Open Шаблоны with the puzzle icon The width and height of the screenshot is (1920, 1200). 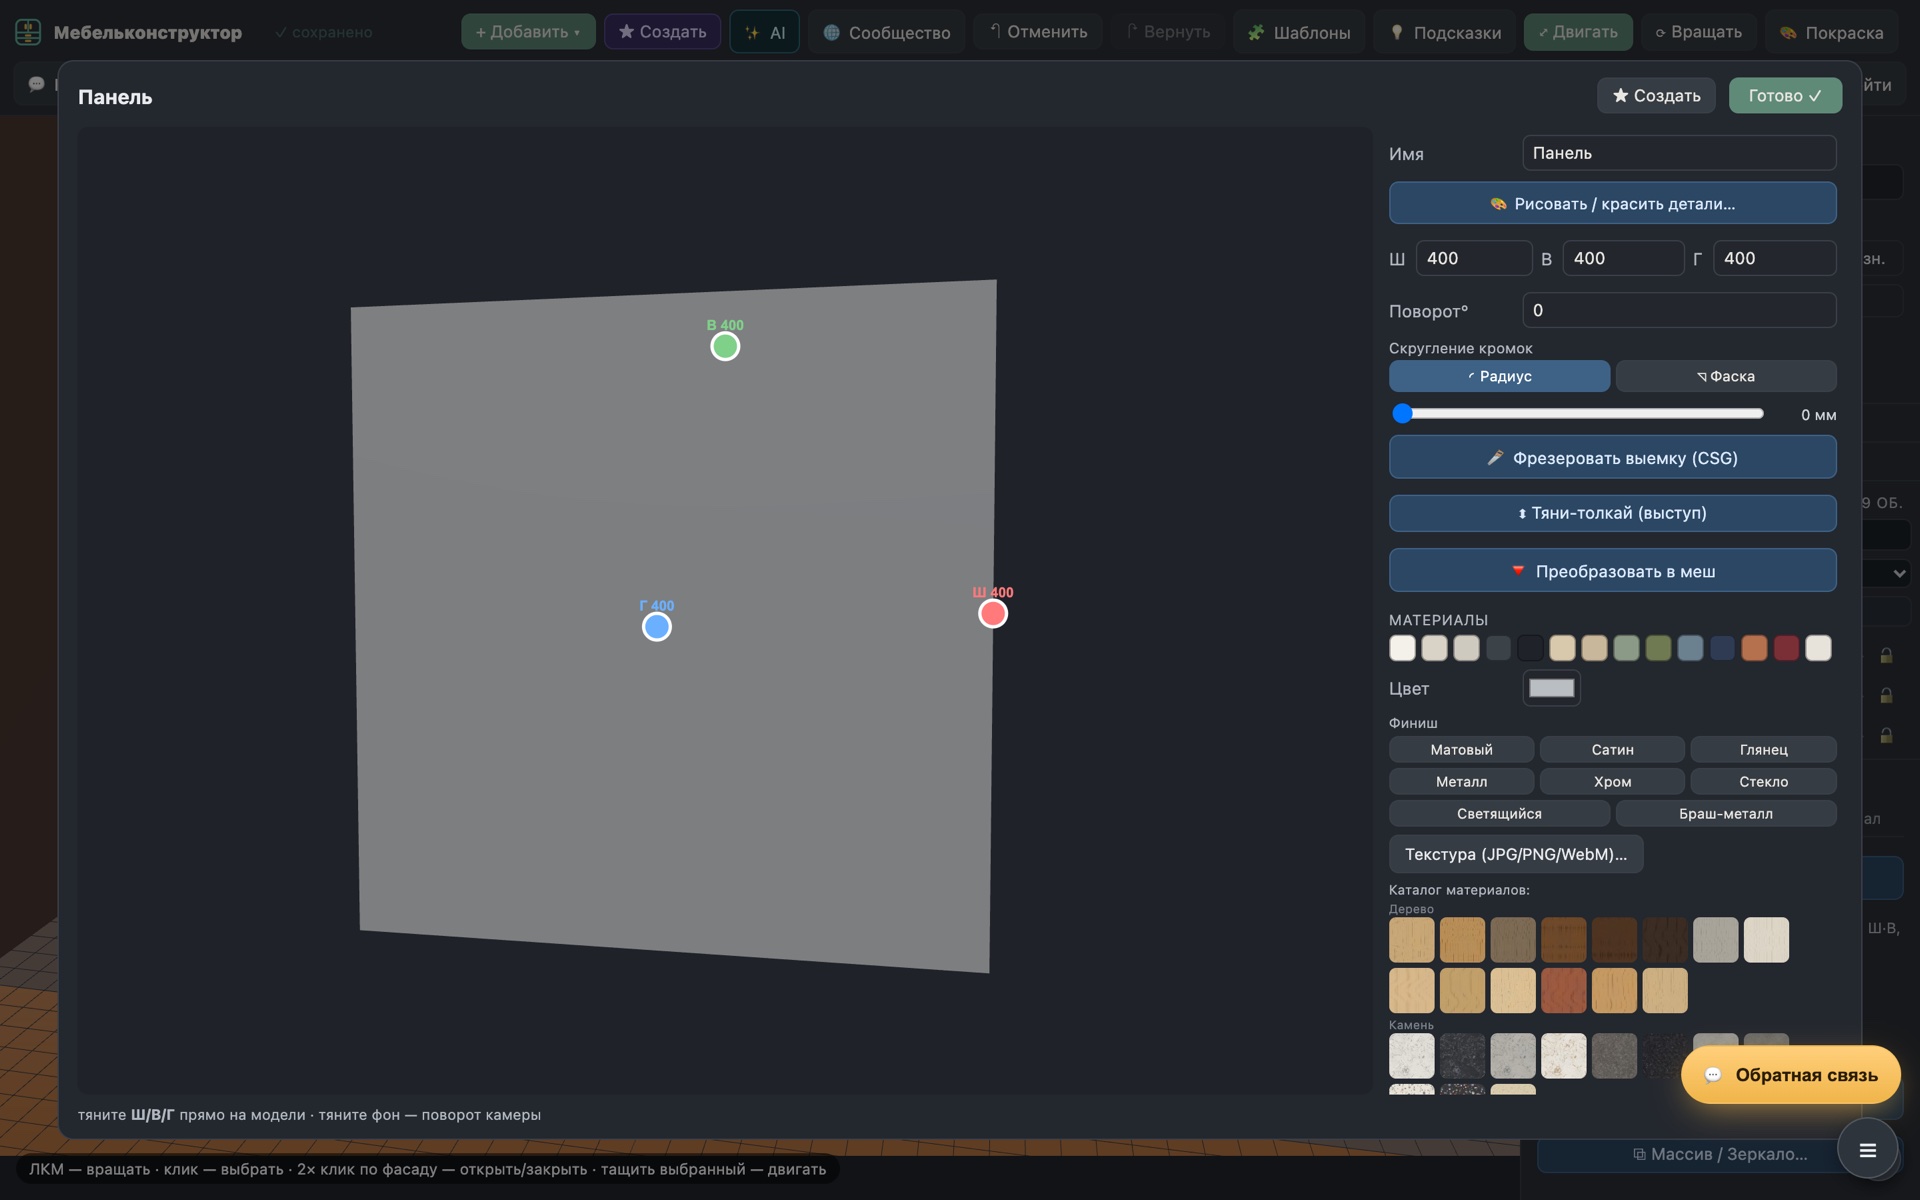(x=1299, y=32)
